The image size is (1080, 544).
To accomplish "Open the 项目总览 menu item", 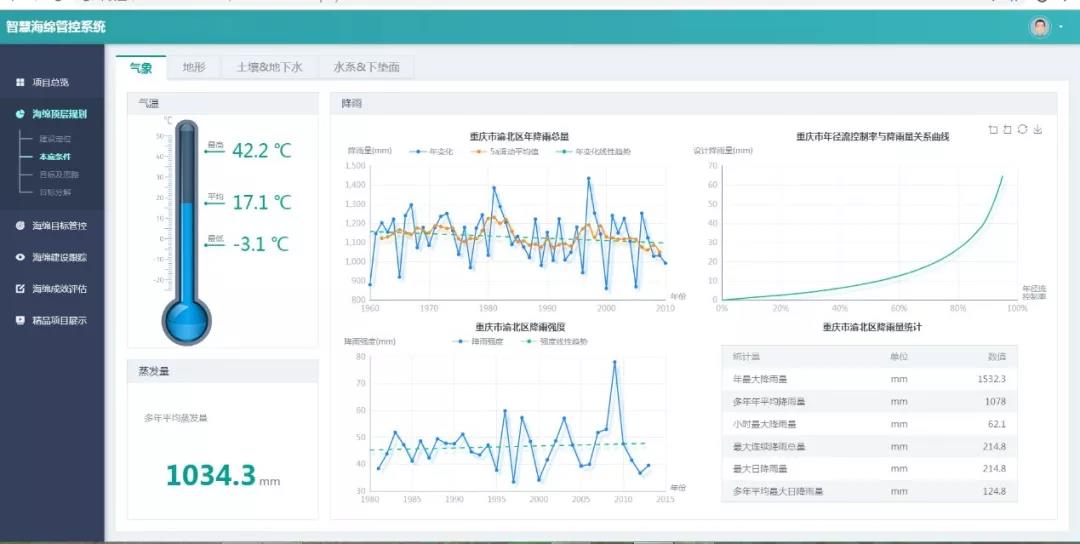I will [52, 83].
